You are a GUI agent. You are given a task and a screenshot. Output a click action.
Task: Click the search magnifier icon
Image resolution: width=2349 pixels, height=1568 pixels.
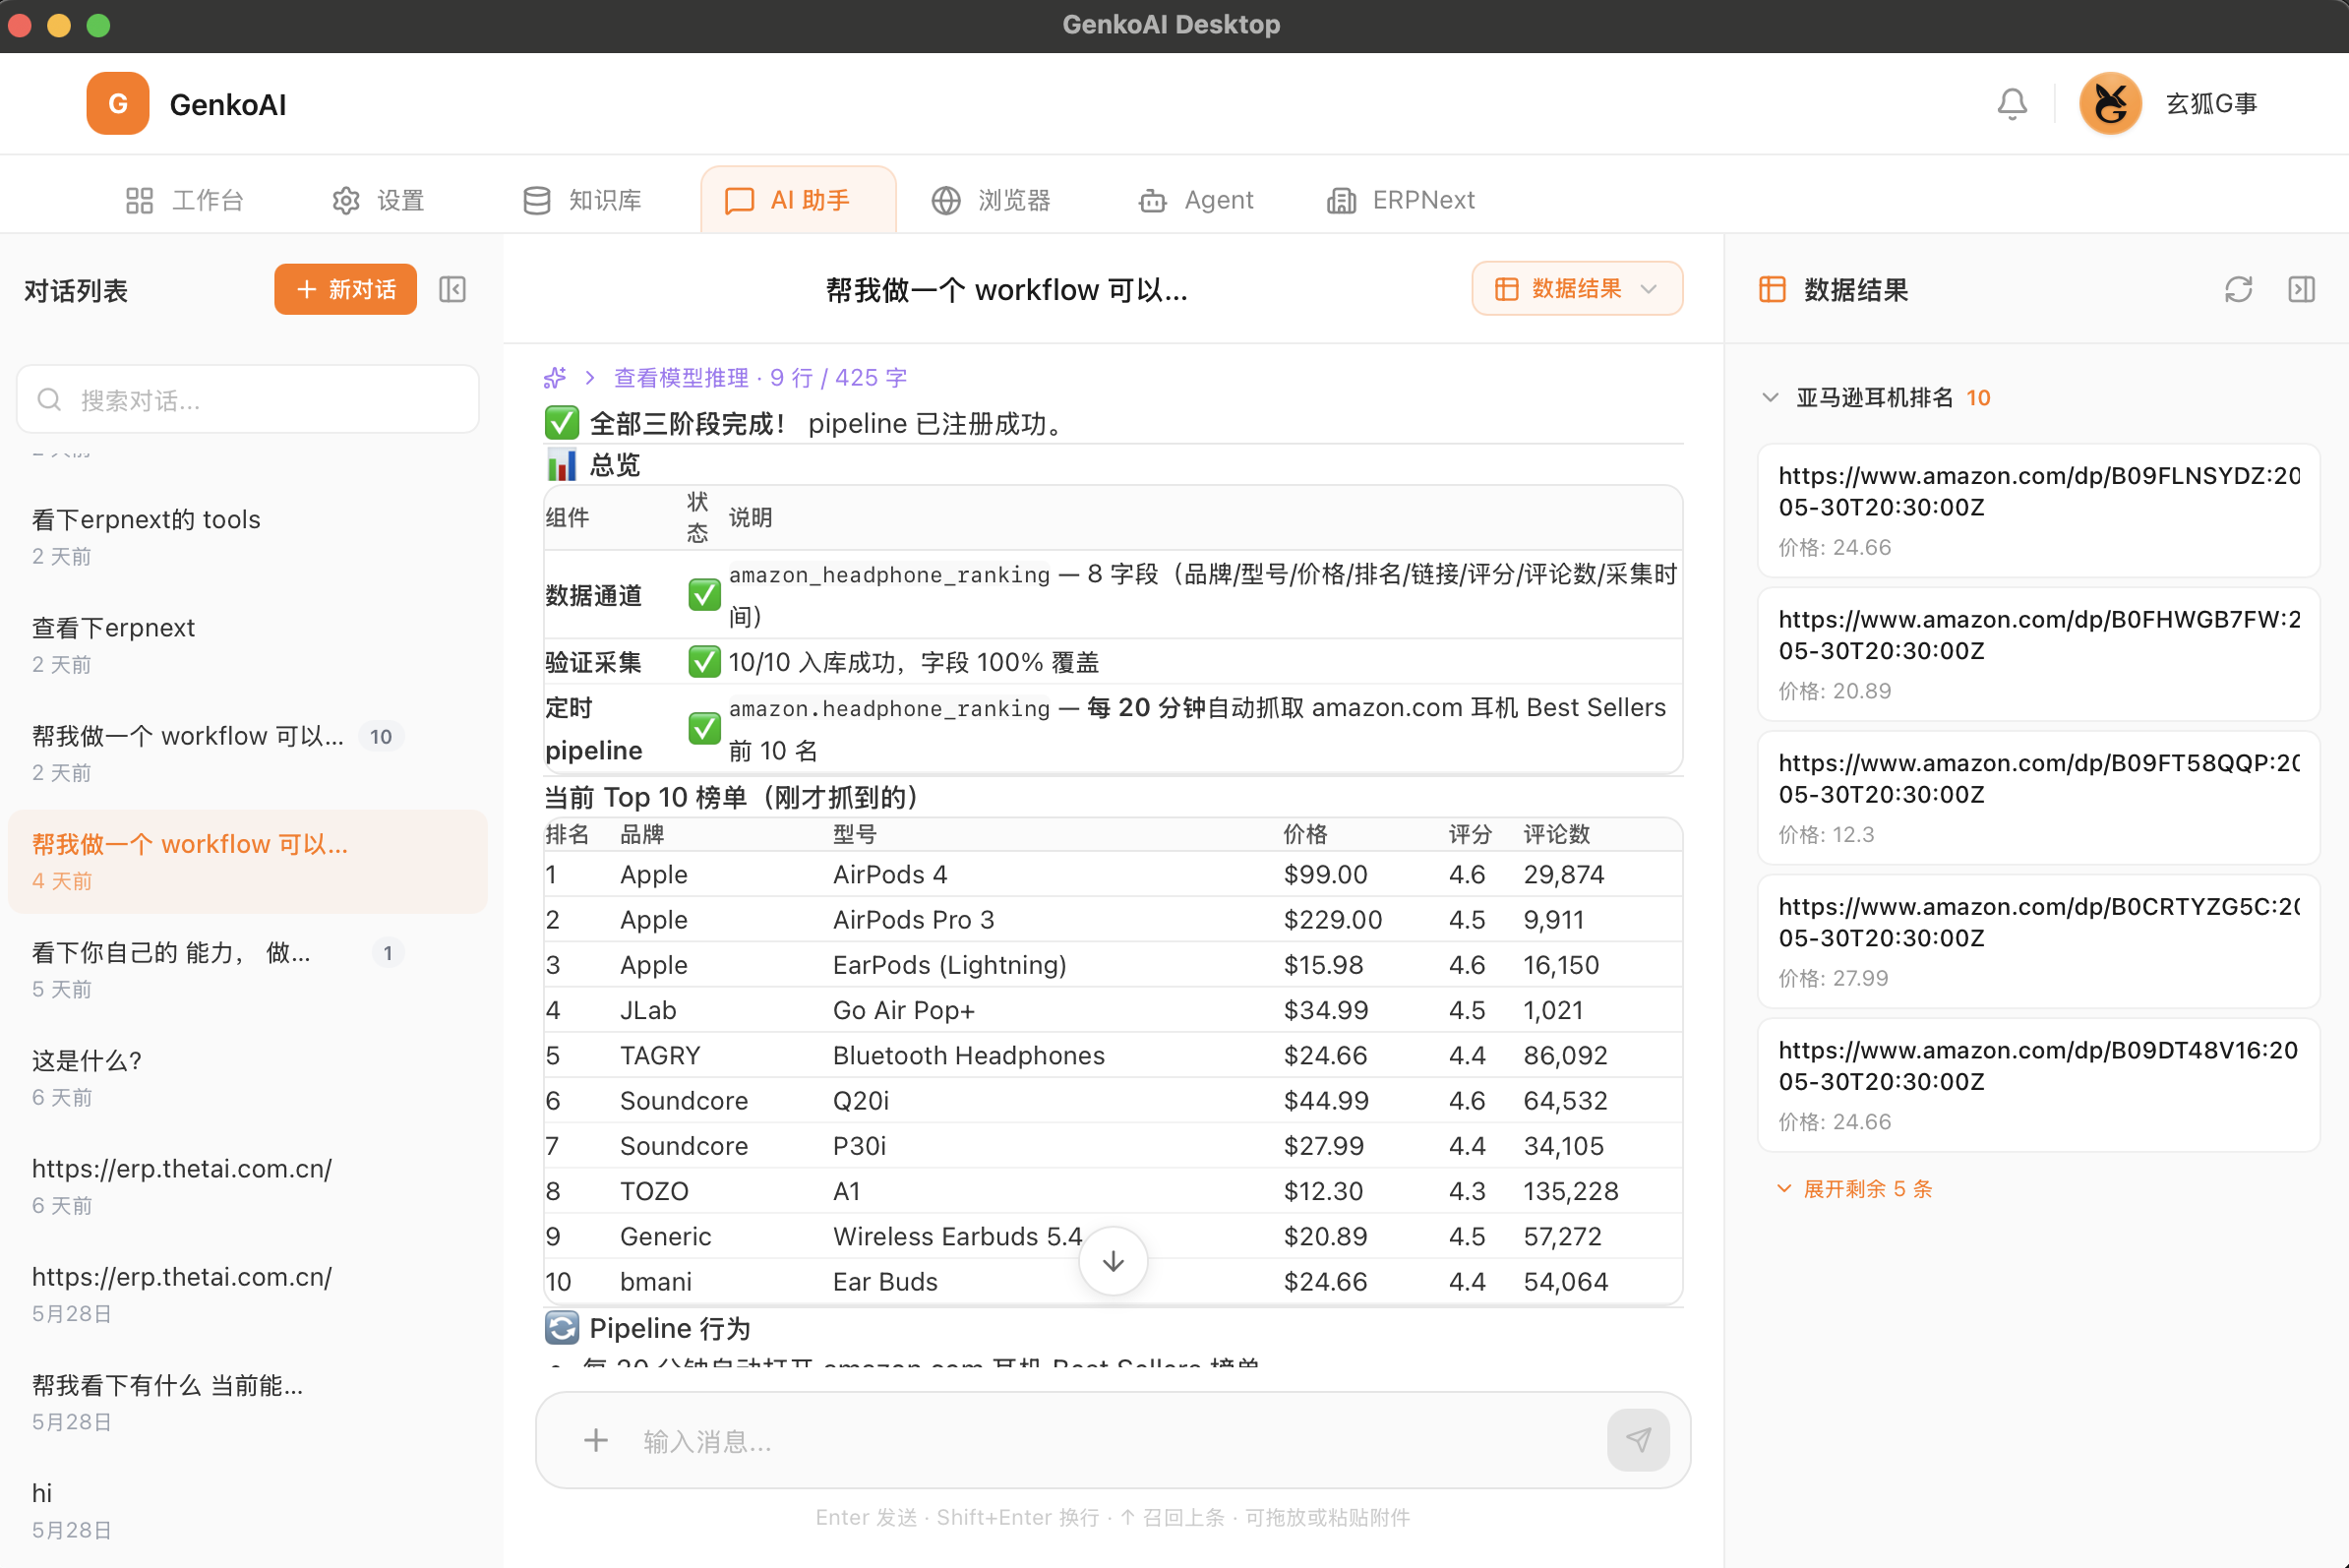click(x=49, y=400)
